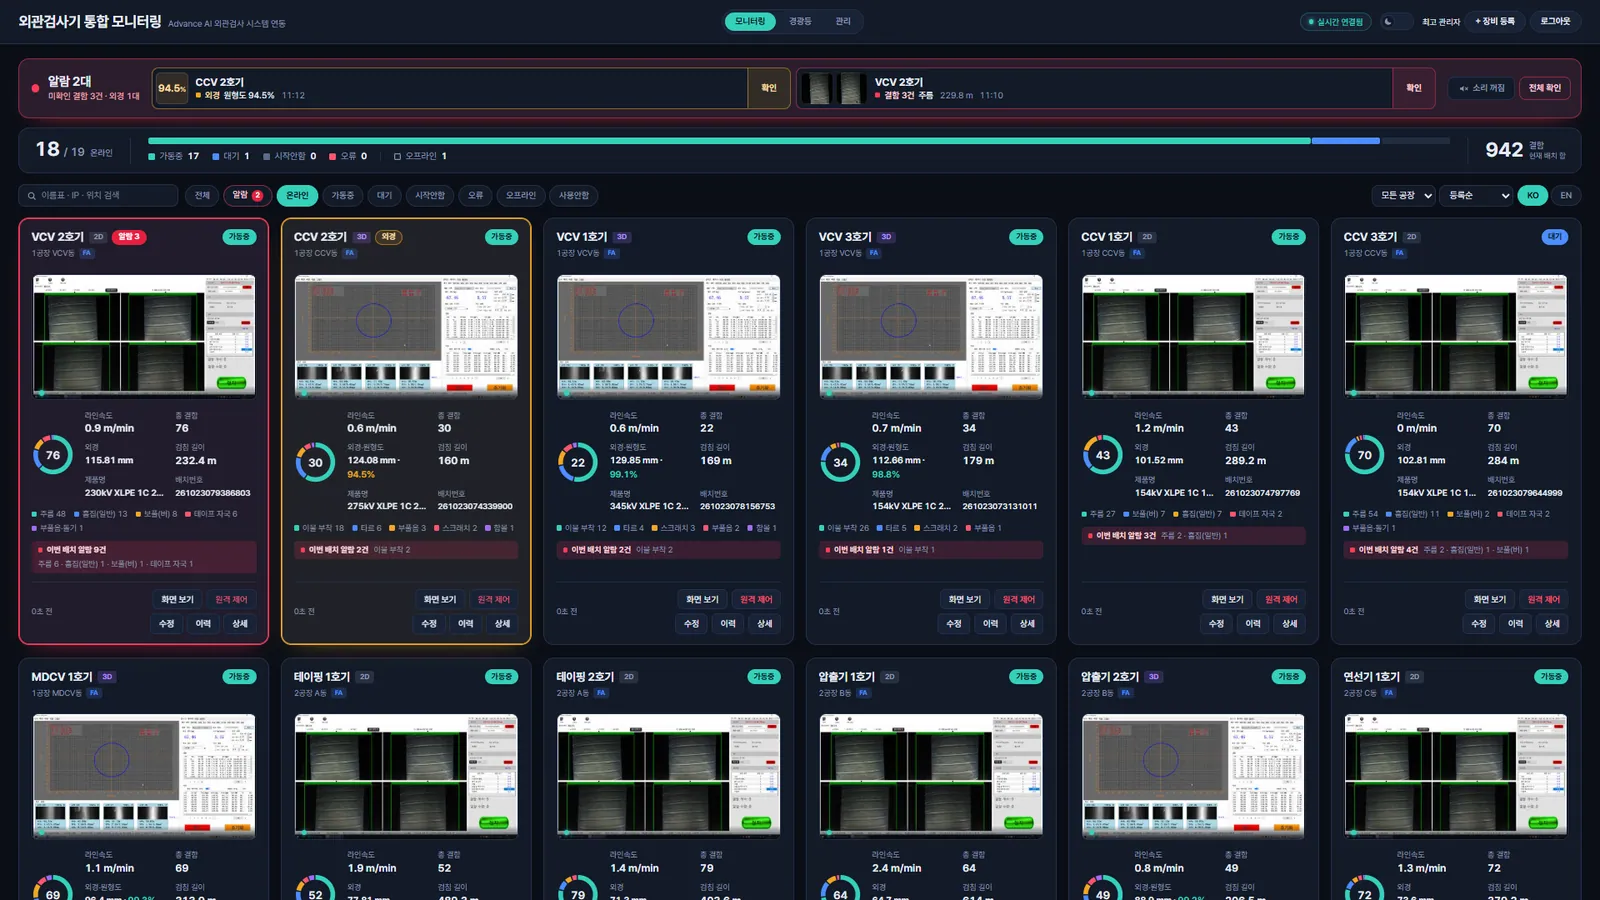Click the 76 defect ring gauge on VCV 2호기
Viewport: 1600px width, 900px height.
pyautogui.click(x=53, y=455)
